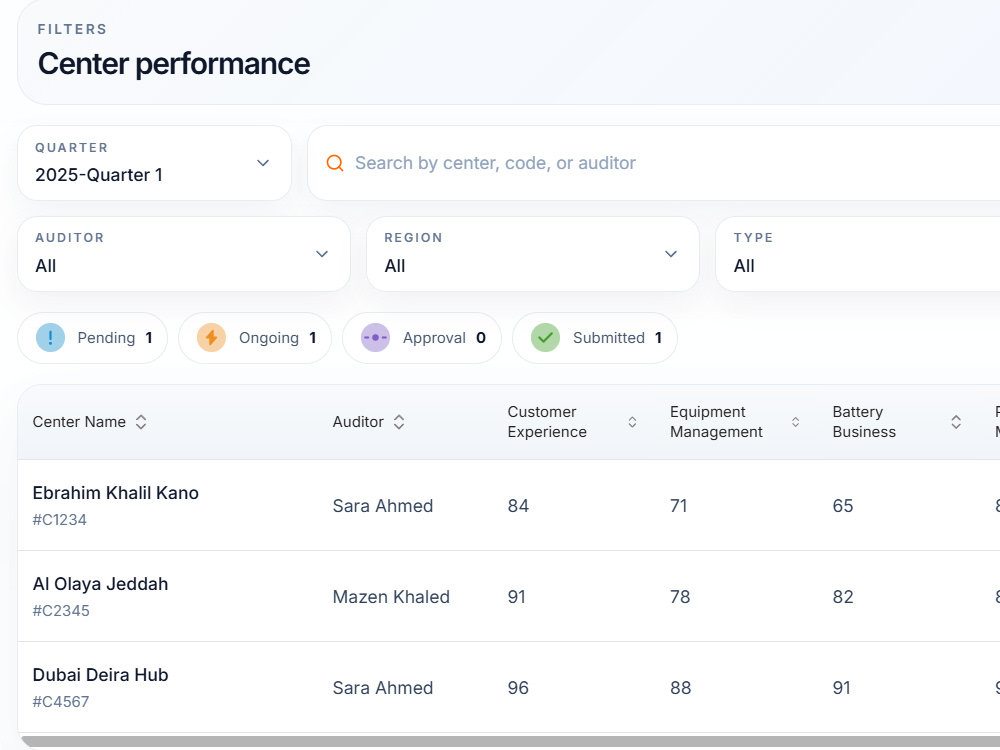Click the orange search magnifier icon

[x=335, y=163]
